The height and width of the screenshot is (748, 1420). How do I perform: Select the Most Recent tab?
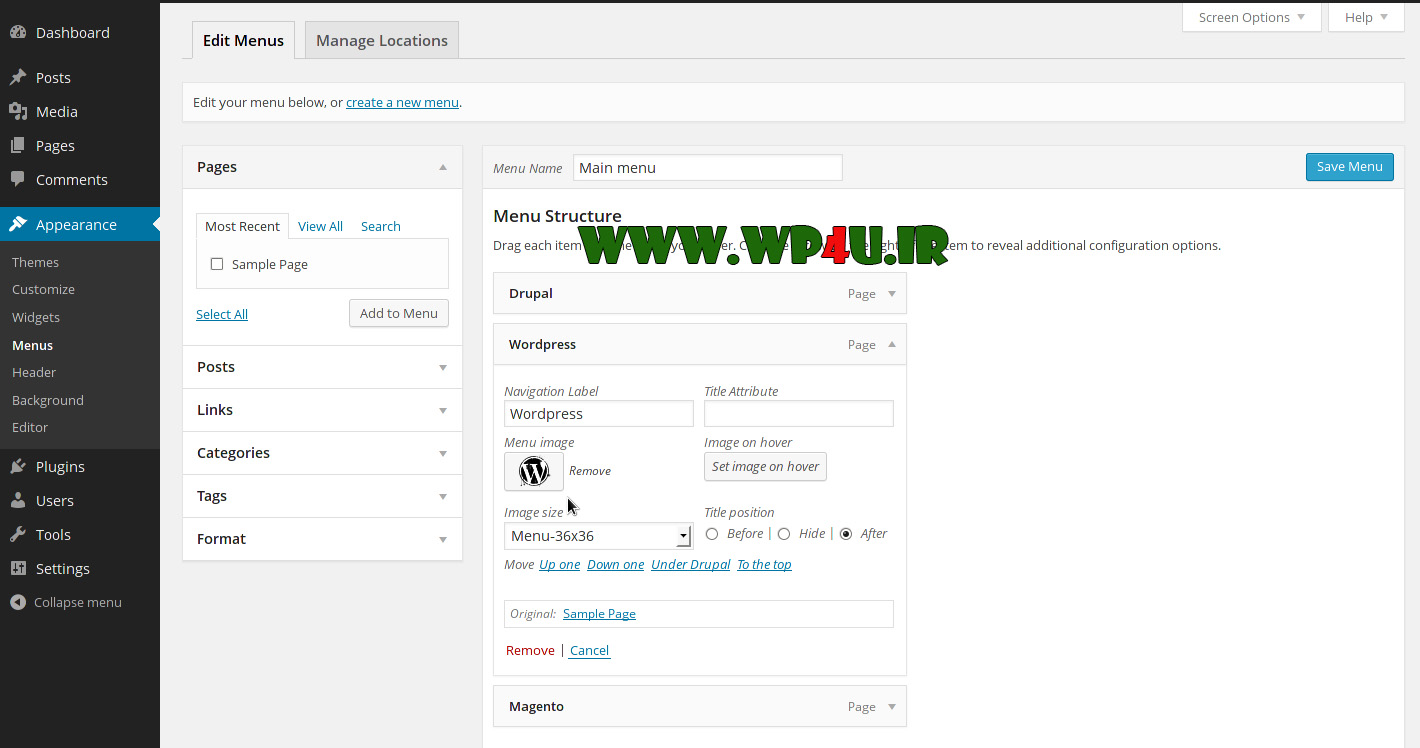coord(242,226)
